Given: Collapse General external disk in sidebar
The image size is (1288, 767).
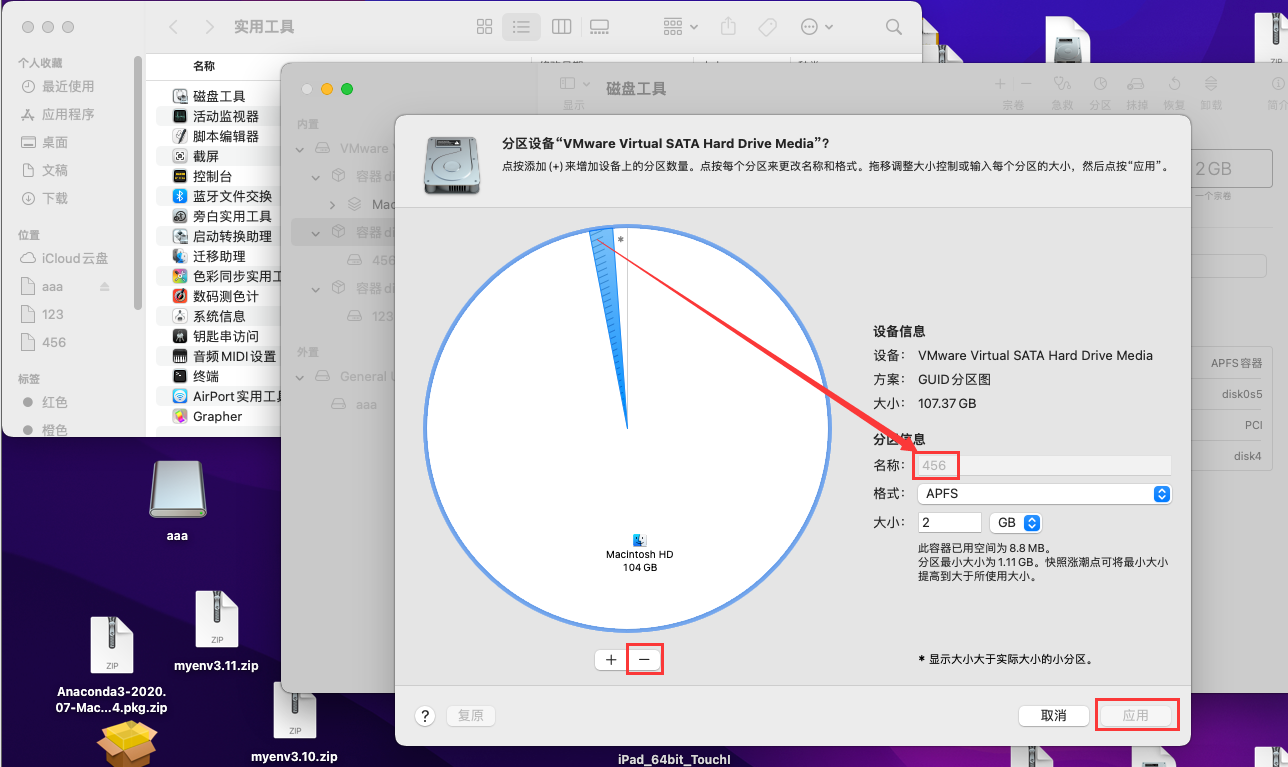Looking at the screenshot, I should click(x=301, y=376).
